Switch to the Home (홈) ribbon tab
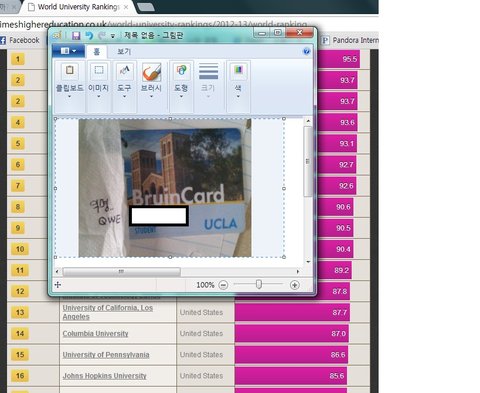 click(96, 52)
